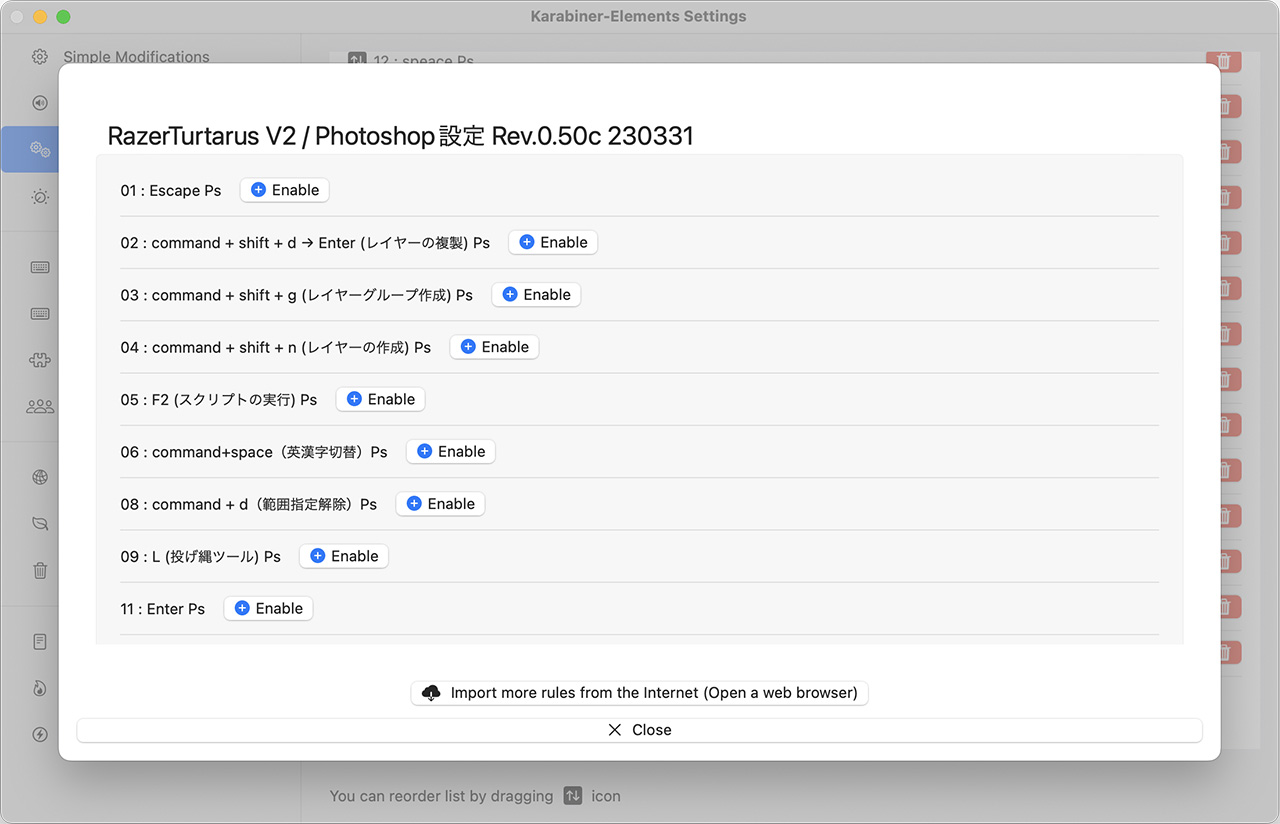Open the sun-shaped parameters icon in sidebar
The width and height of the screenshot is (1280, 824).
pos(40,197)
